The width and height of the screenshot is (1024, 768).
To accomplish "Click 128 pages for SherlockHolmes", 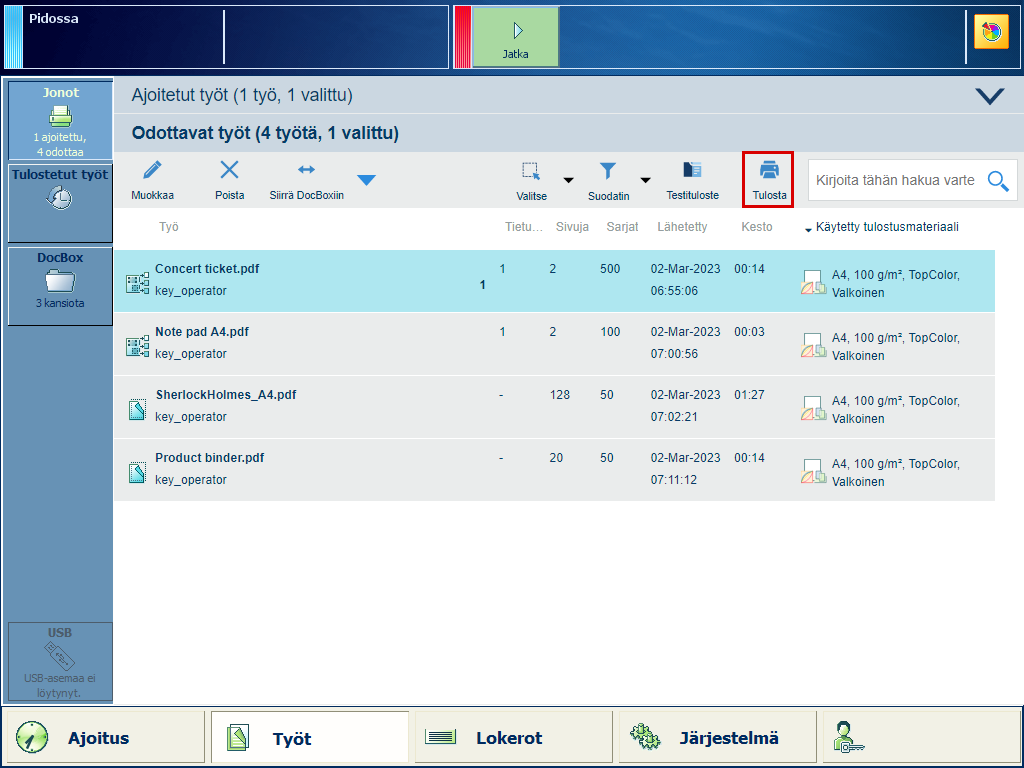I will pos(560,394).
